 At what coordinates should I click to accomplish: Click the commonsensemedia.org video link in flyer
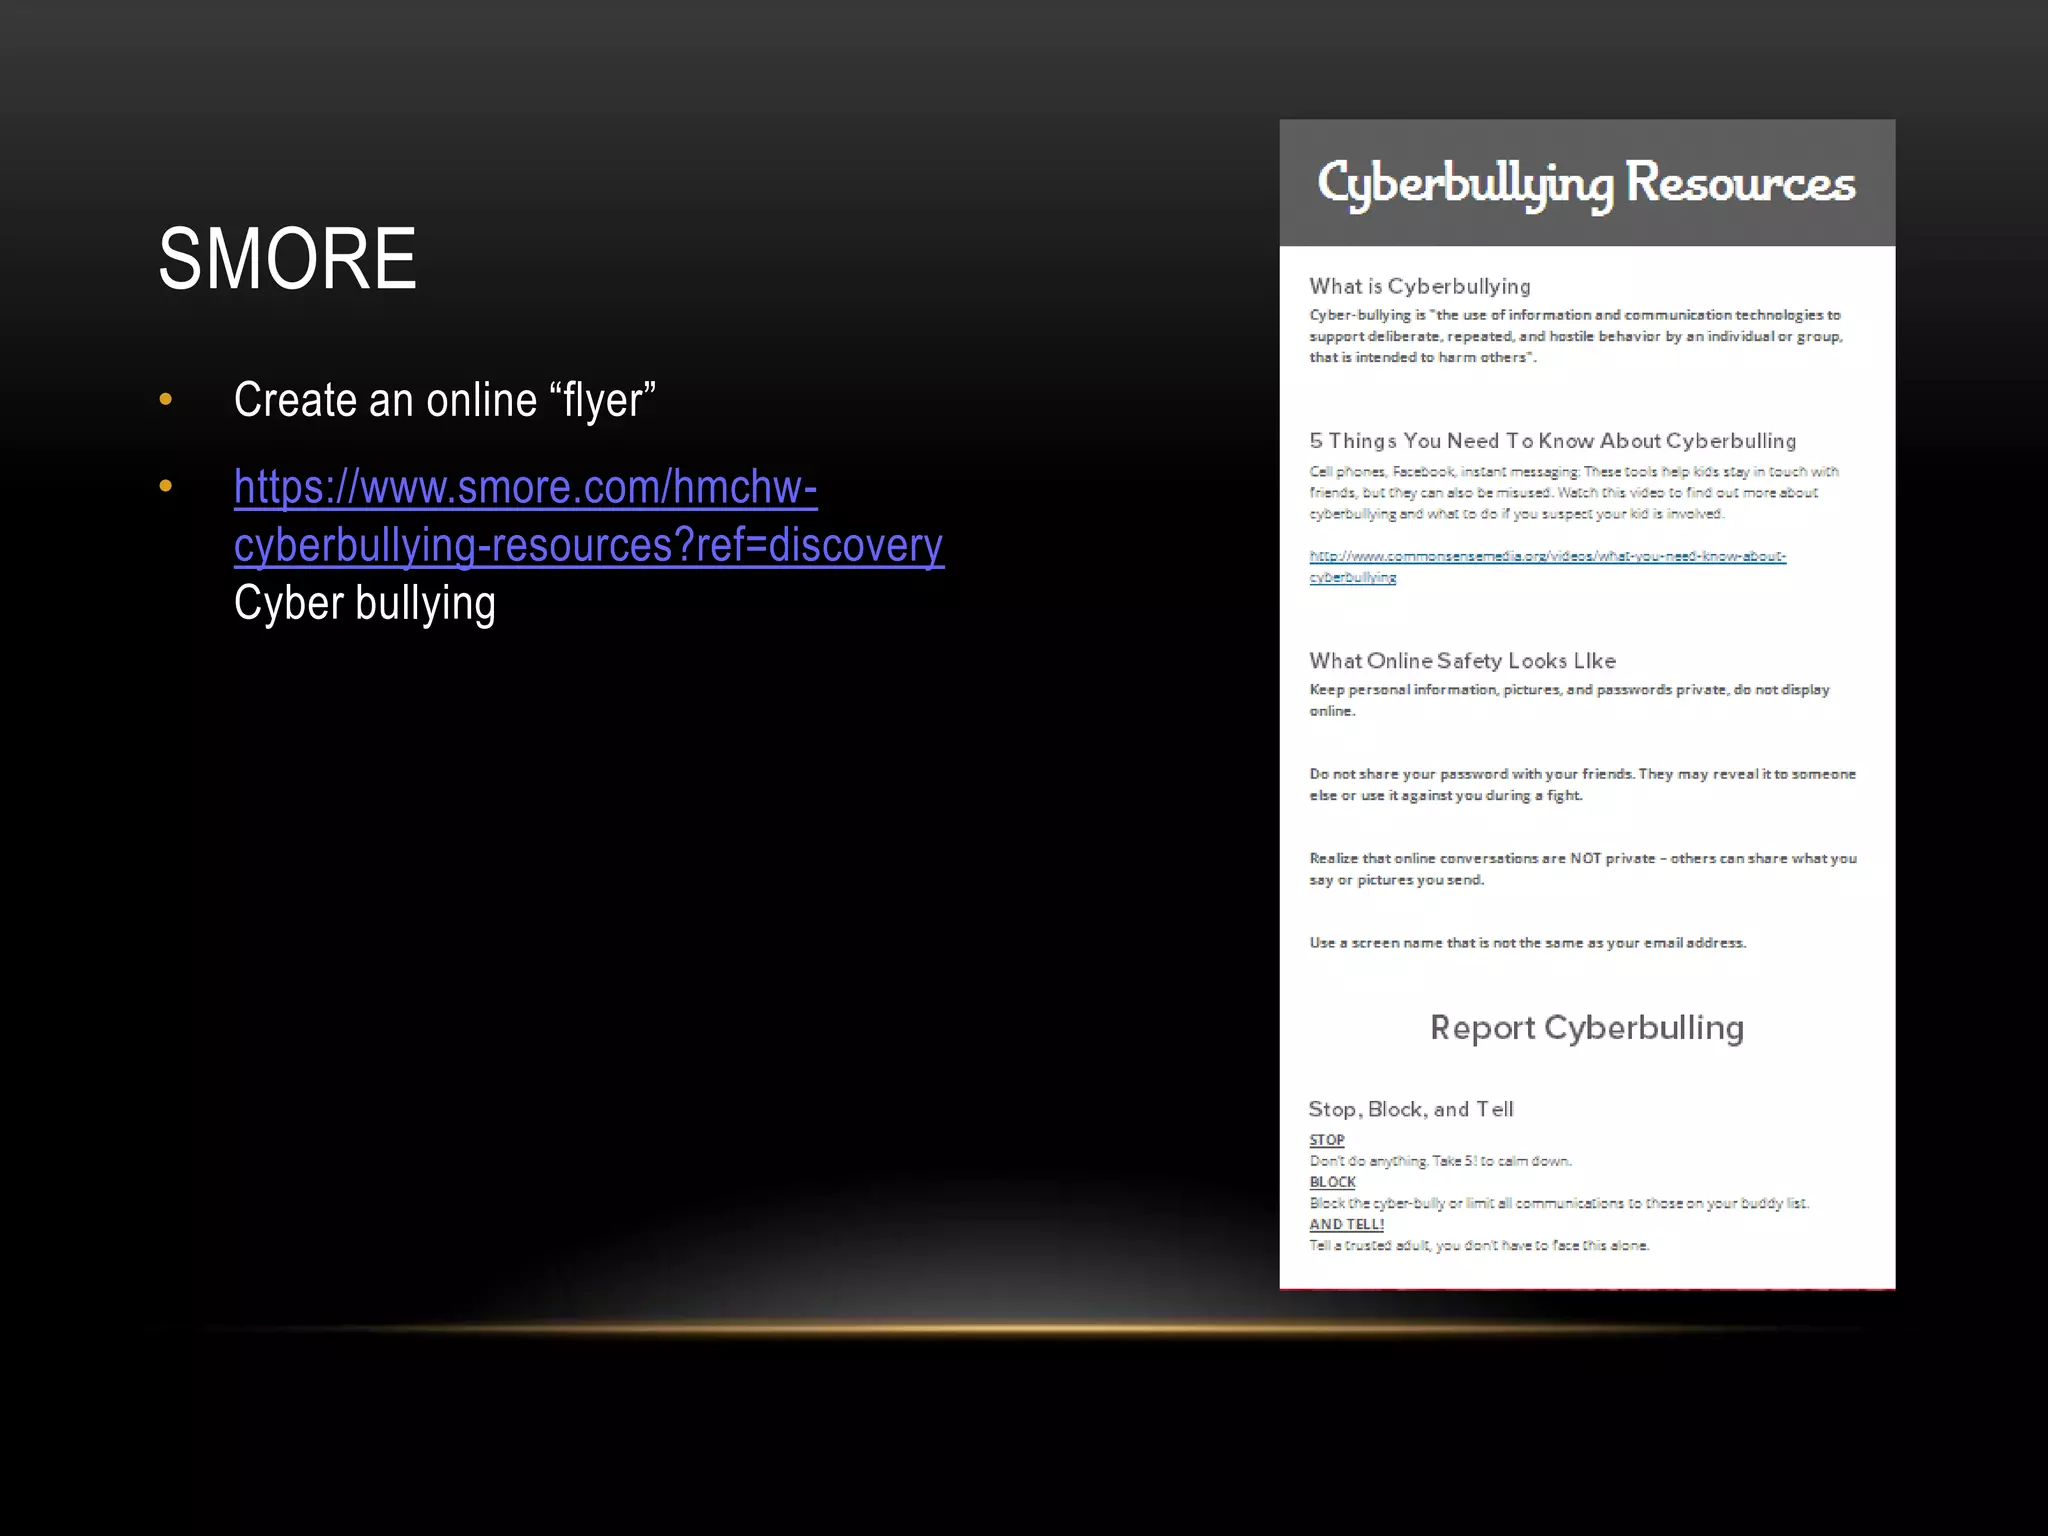coord(1547,566)
